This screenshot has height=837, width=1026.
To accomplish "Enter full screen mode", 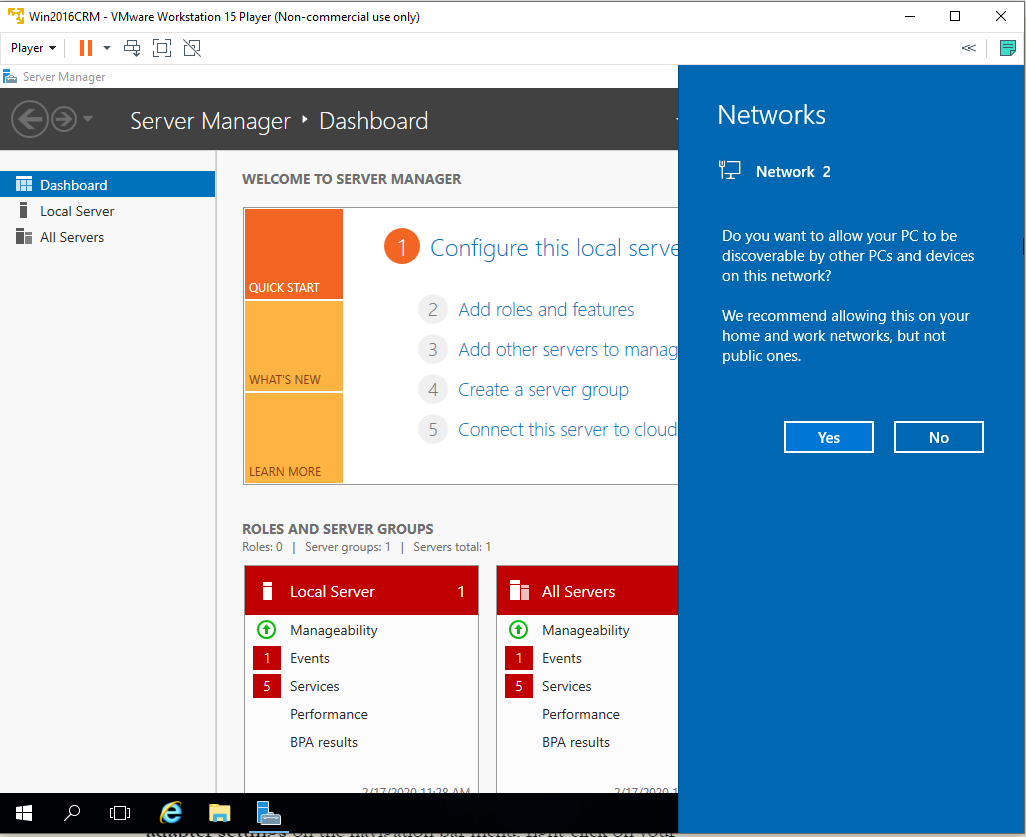I will coord(161,47).
